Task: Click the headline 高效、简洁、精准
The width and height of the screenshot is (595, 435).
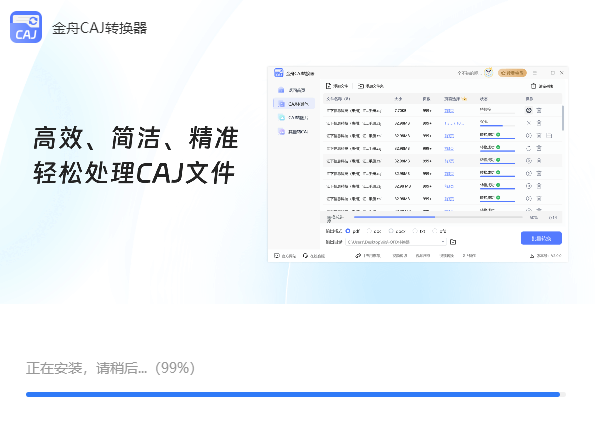Action: pos(136,138)
